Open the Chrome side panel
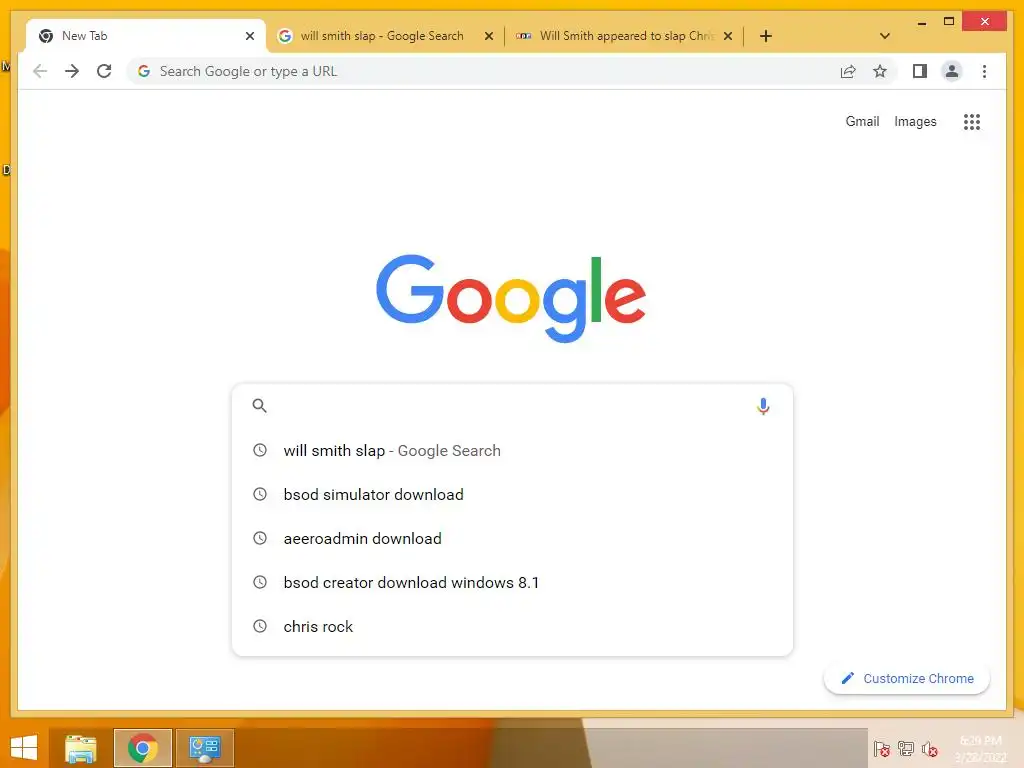The image size is (1024, 768). pos(920,71)
